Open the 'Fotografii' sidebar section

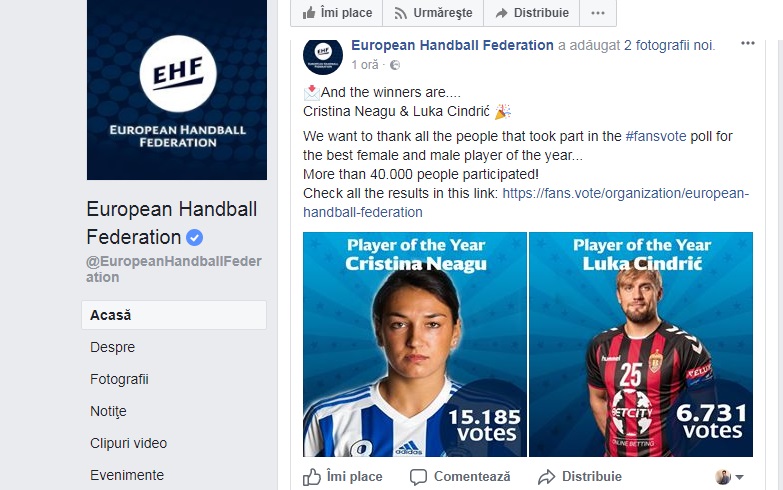click(119, 379)
